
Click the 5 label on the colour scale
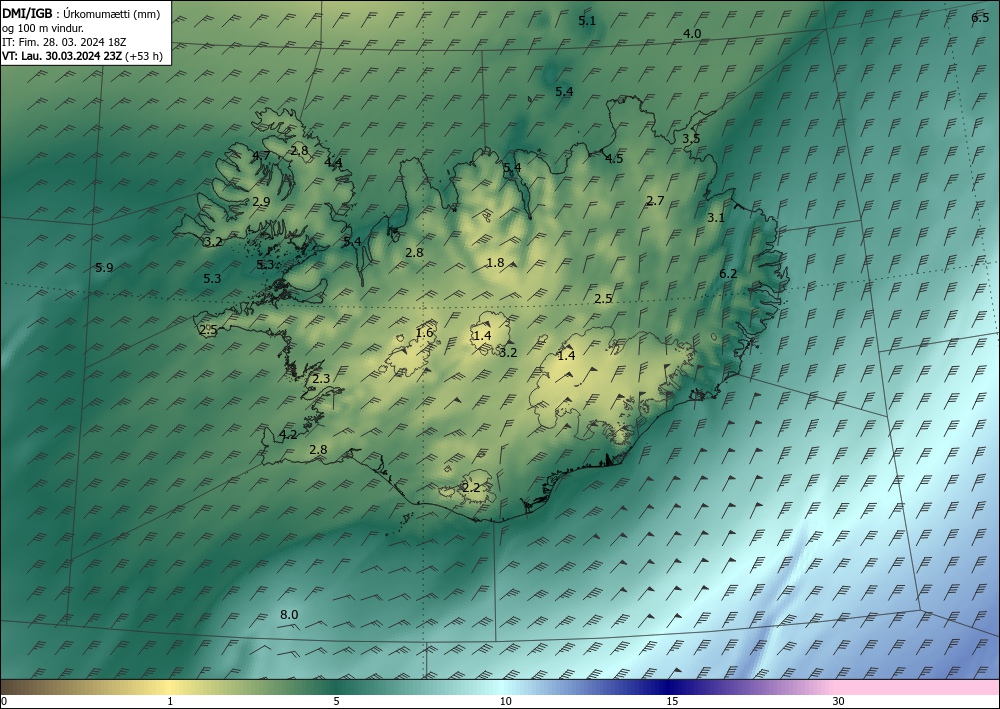[336, 701]
